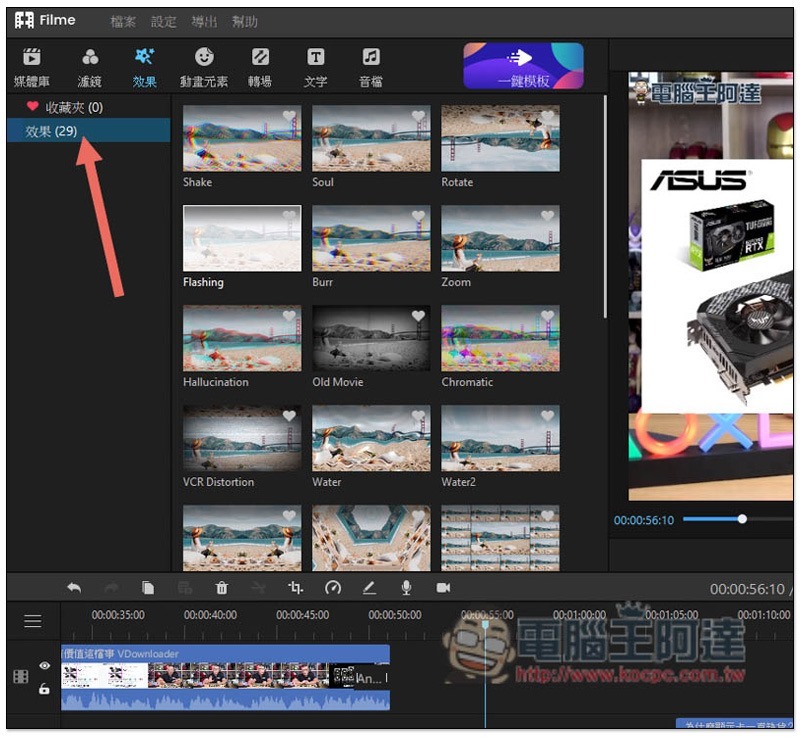Open the 媒體庫 media library tab

[31, 67]
